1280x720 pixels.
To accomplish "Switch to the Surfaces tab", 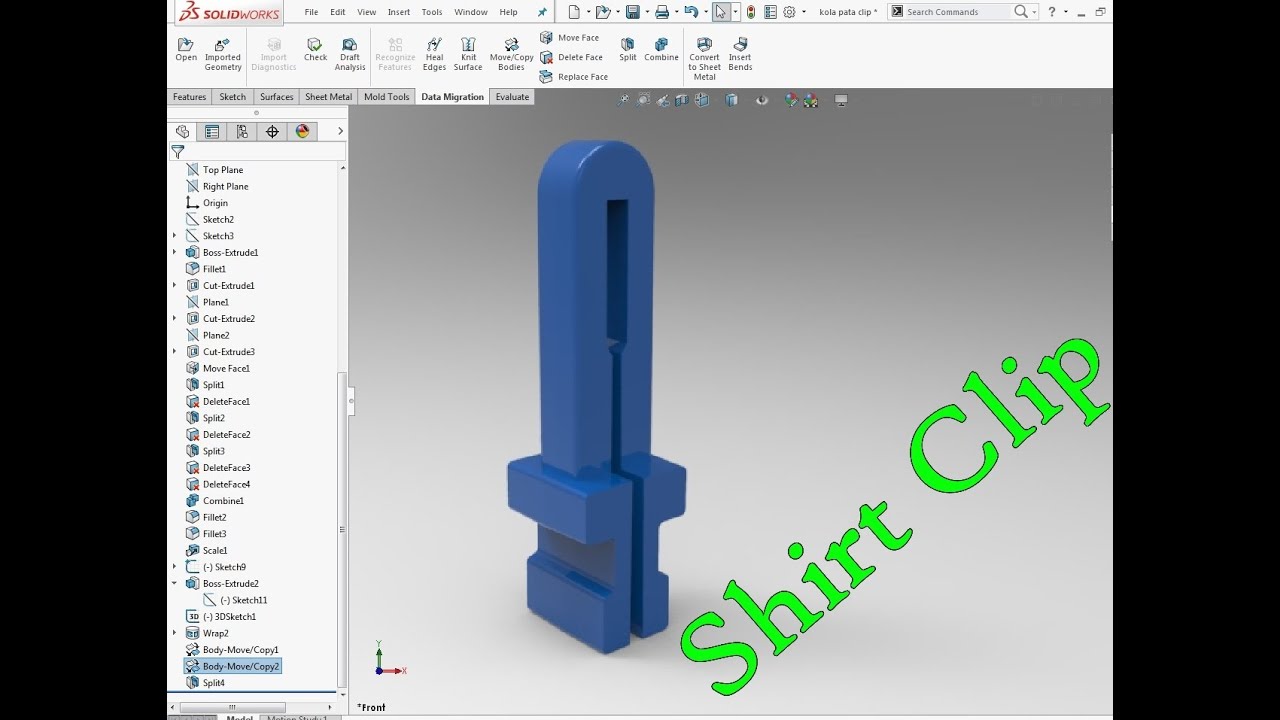I will point(276,97).
